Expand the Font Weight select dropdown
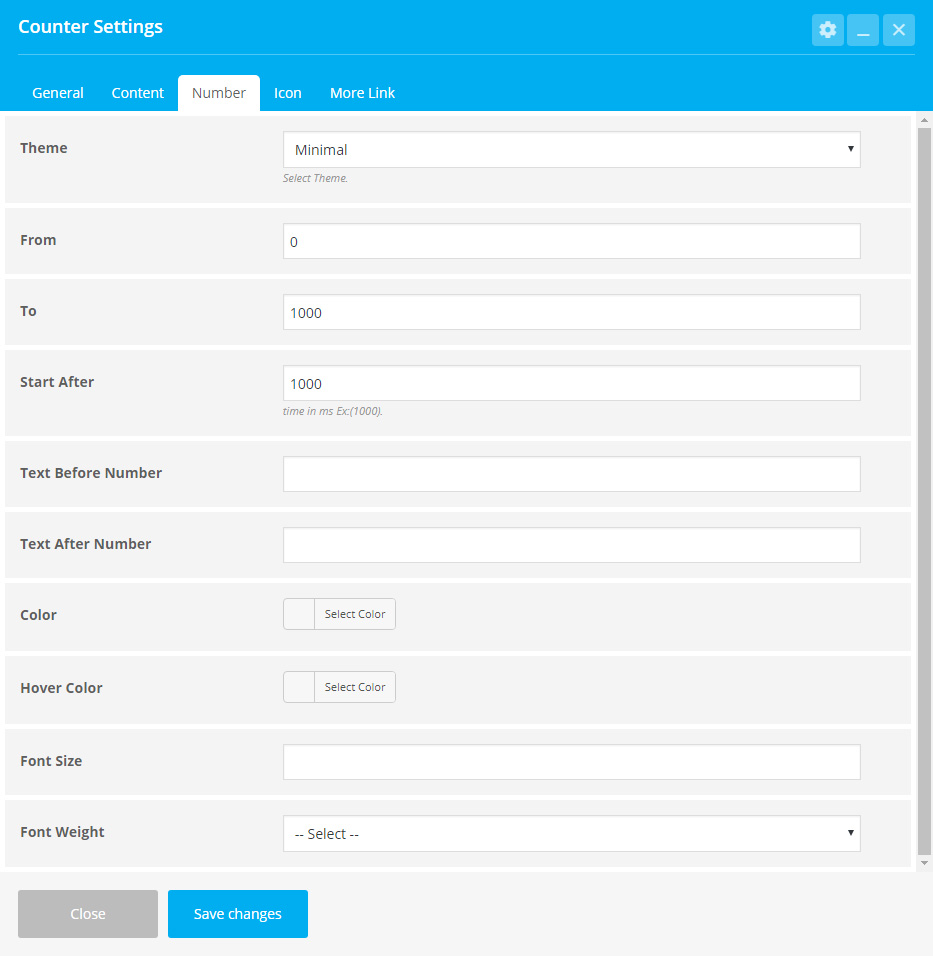Viewport: 933px width, 956px height. click(x=572, y=833)
